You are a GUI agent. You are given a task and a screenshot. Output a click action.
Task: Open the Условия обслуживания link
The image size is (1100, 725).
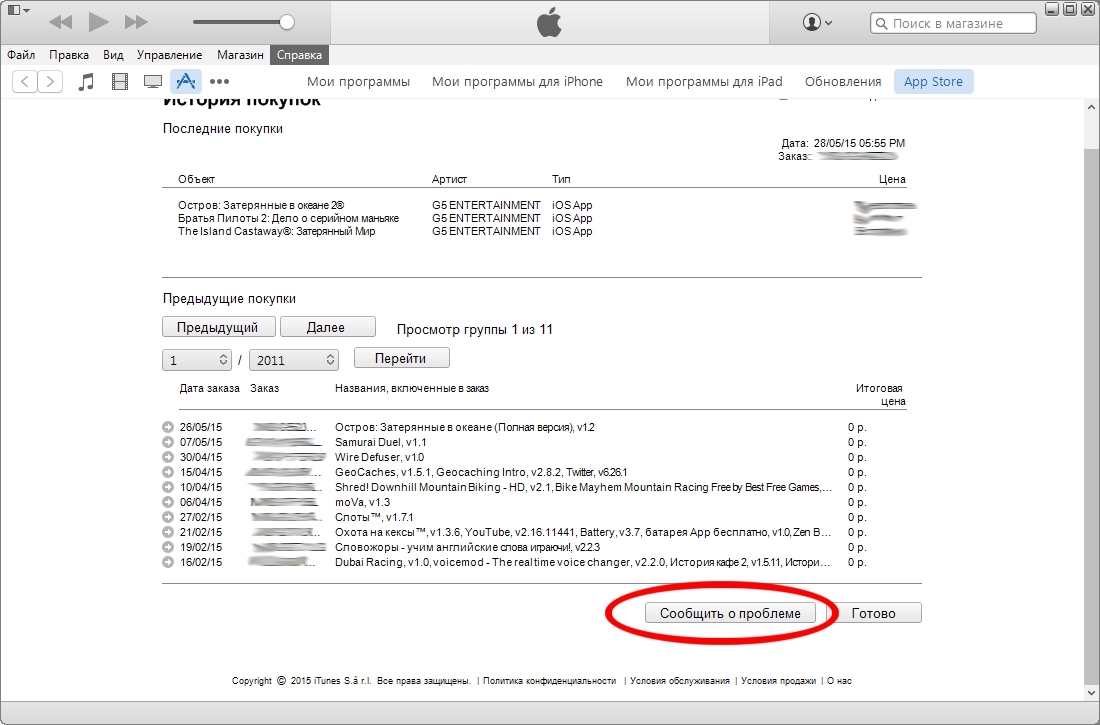(x=680, y=681)
